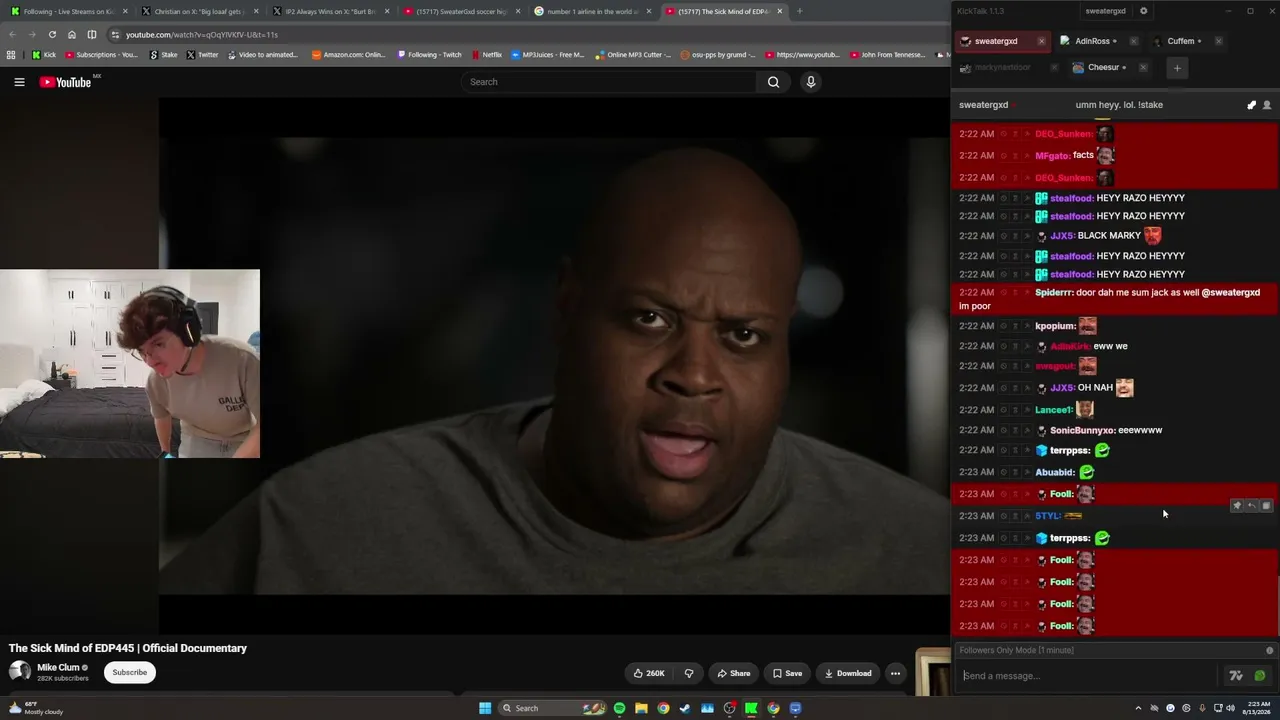1280x720 pixels.
Task: Save the video to a playlist
Action: click(x=787, y=673)
